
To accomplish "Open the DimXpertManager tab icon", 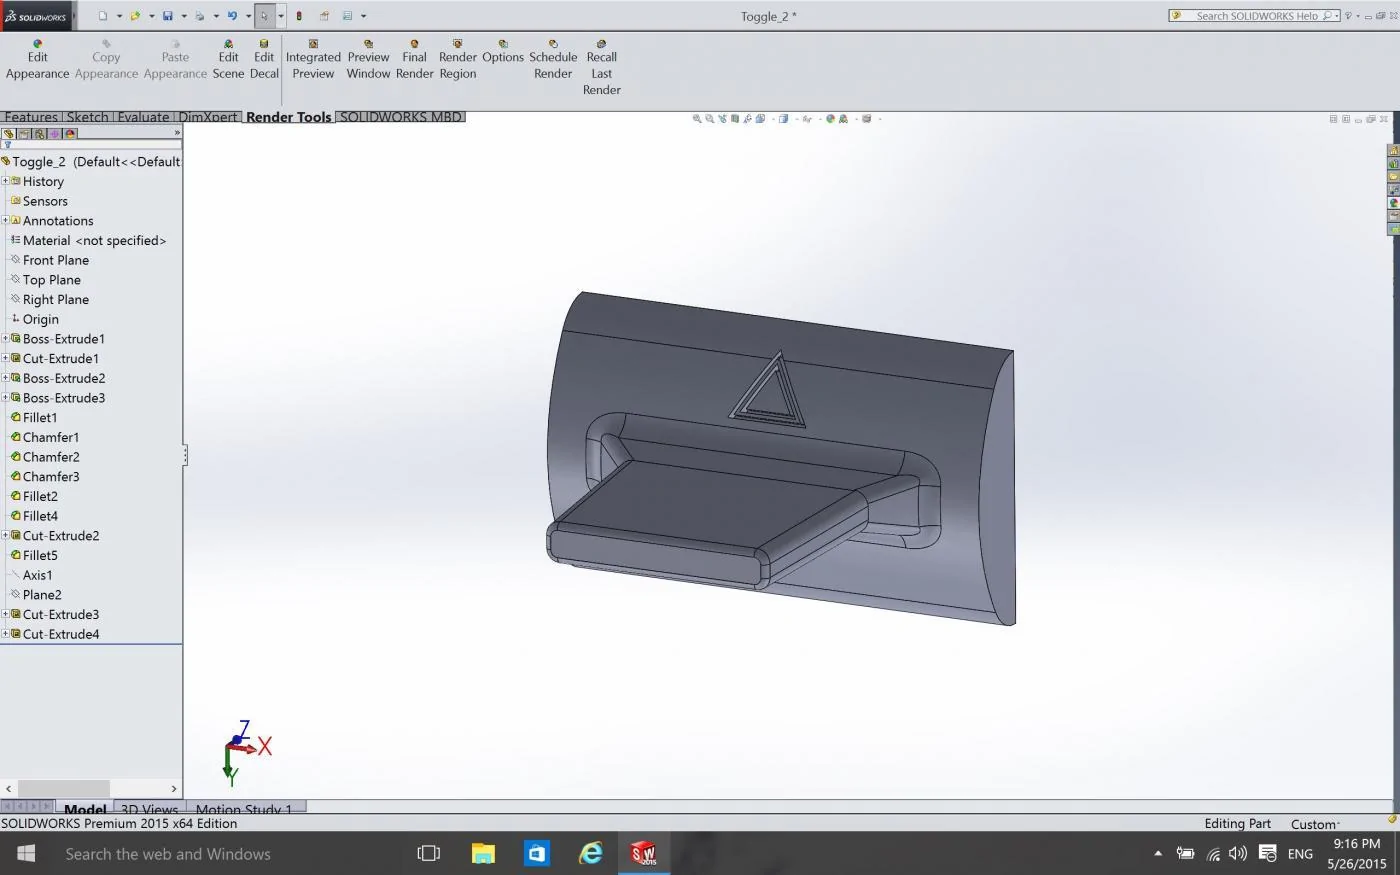I will (55, 133).
